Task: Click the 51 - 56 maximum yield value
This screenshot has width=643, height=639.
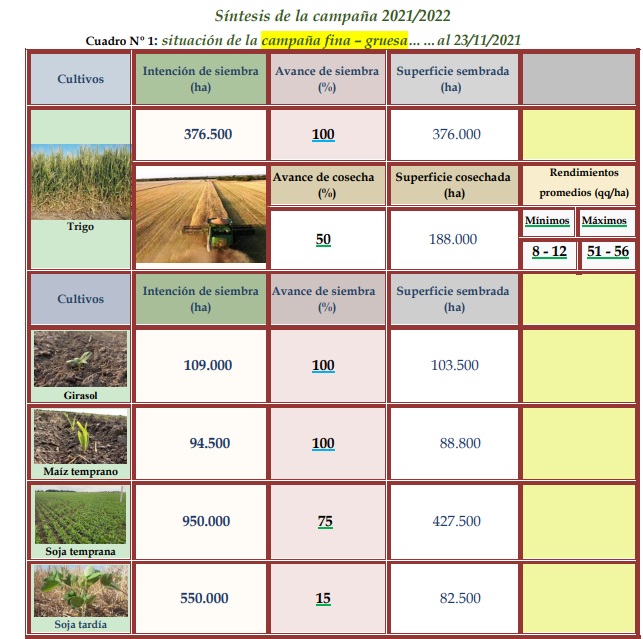Action: coord(608,252)
